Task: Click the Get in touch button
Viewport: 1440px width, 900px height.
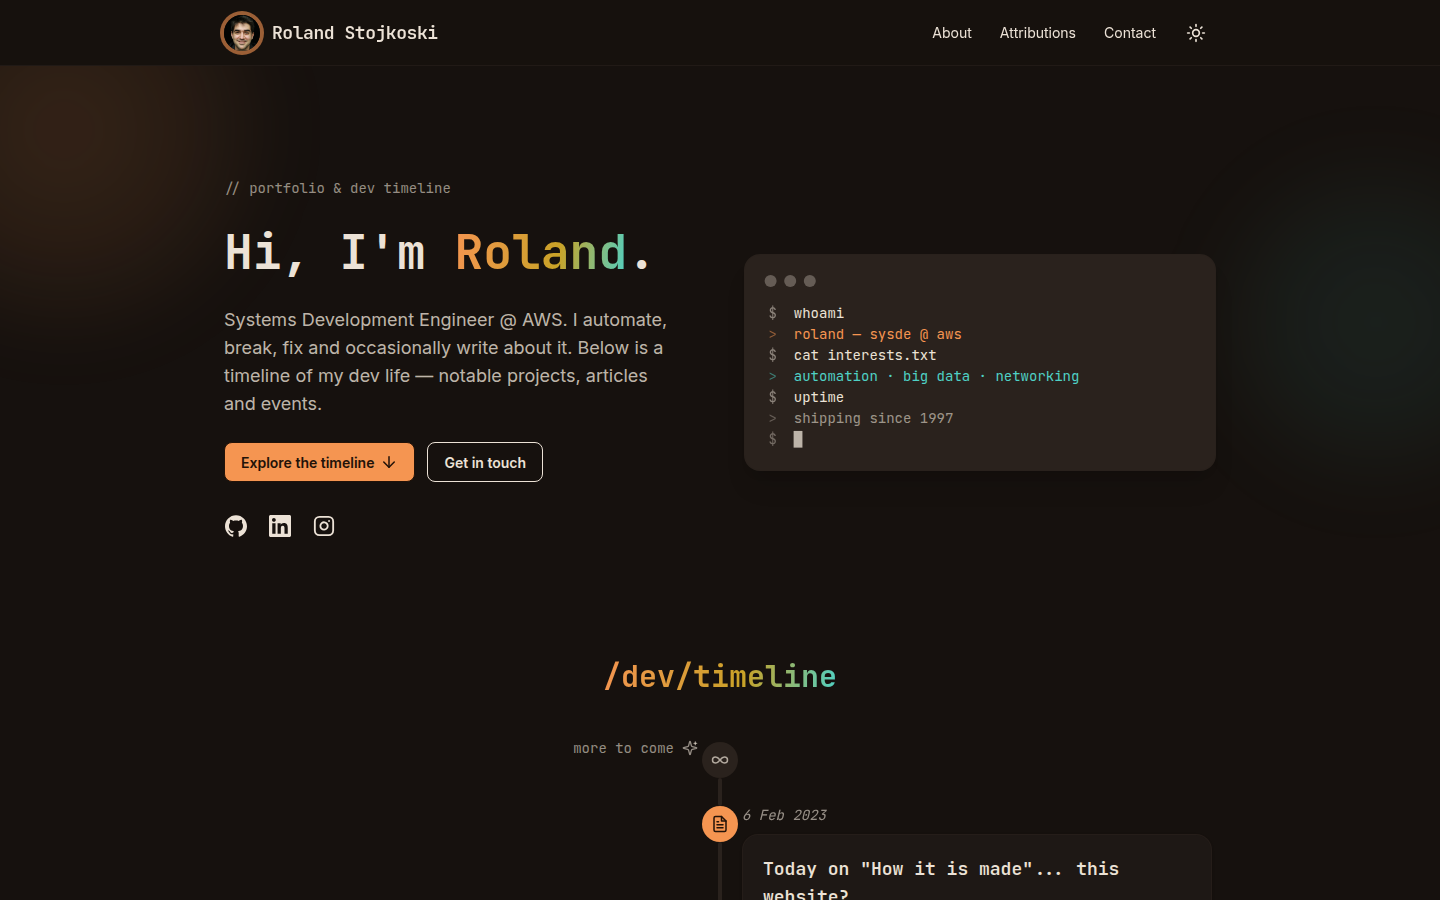Action: 485,462
